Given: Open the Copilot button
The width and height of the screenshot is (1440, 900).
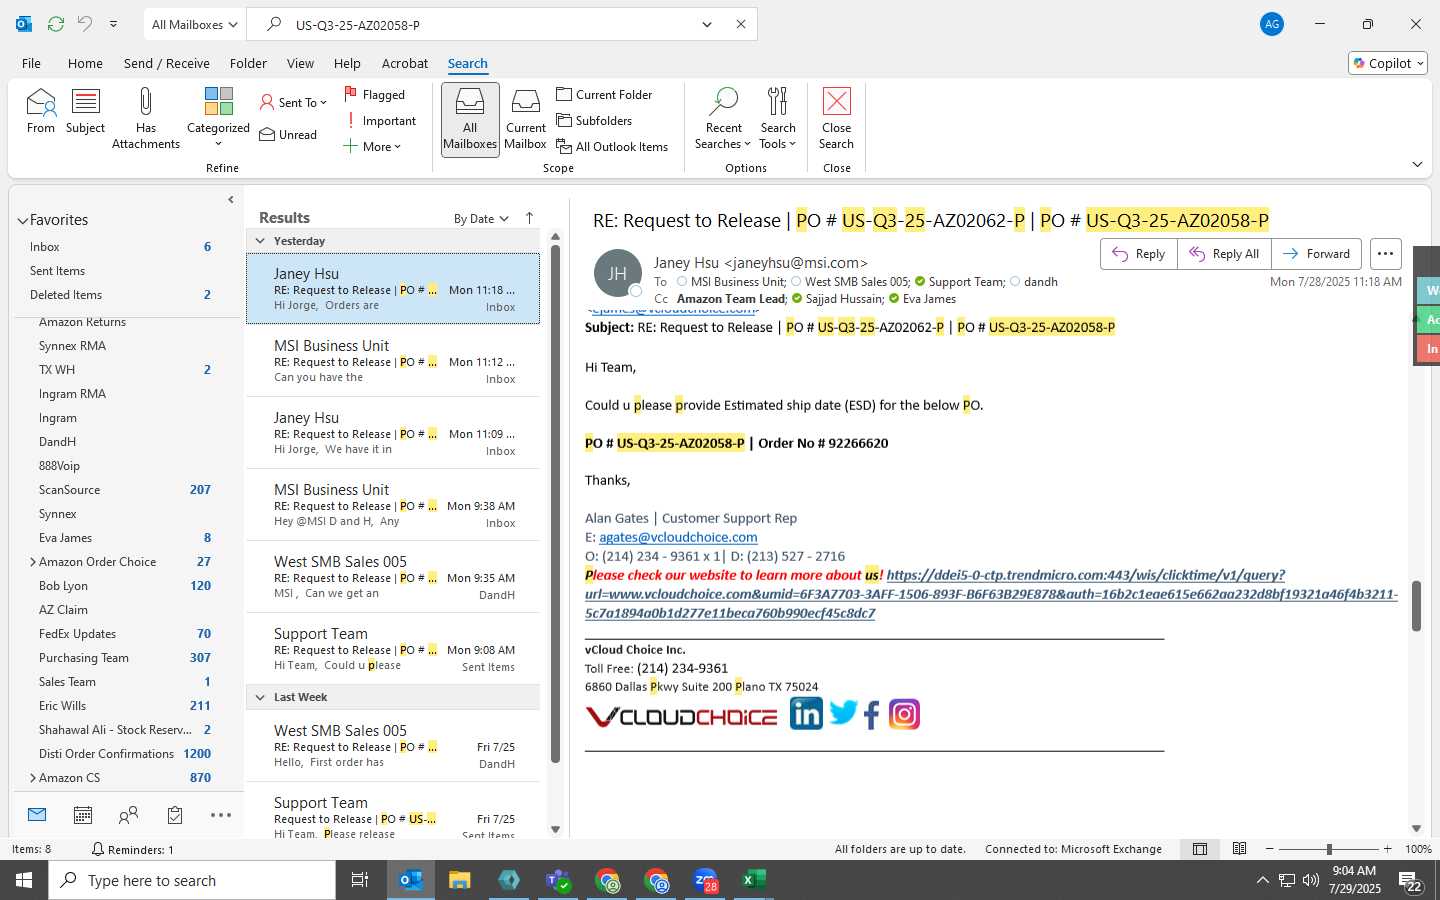Looking at the screenshot, I should tap(1388, 63).
